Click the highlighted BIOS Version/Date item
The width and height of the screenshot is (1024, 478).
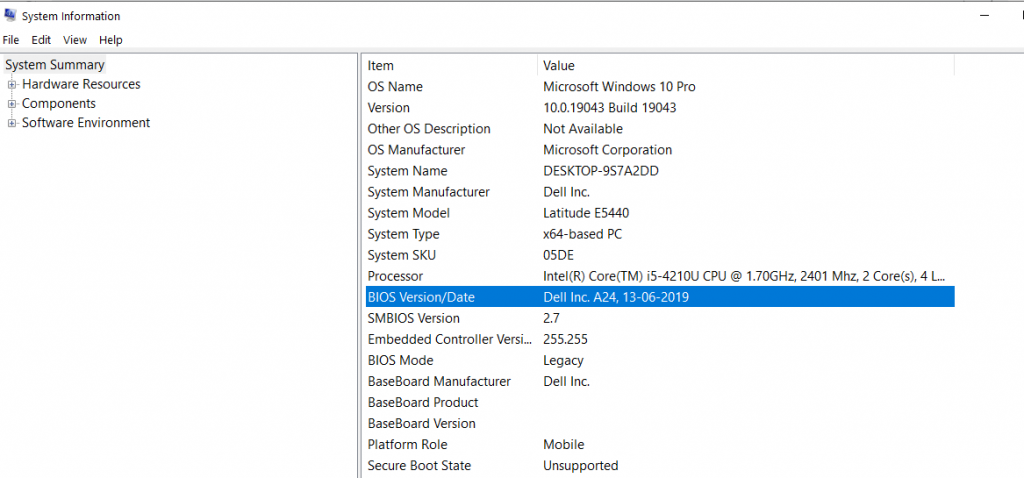pyautogui.click(x=421, y=297)
